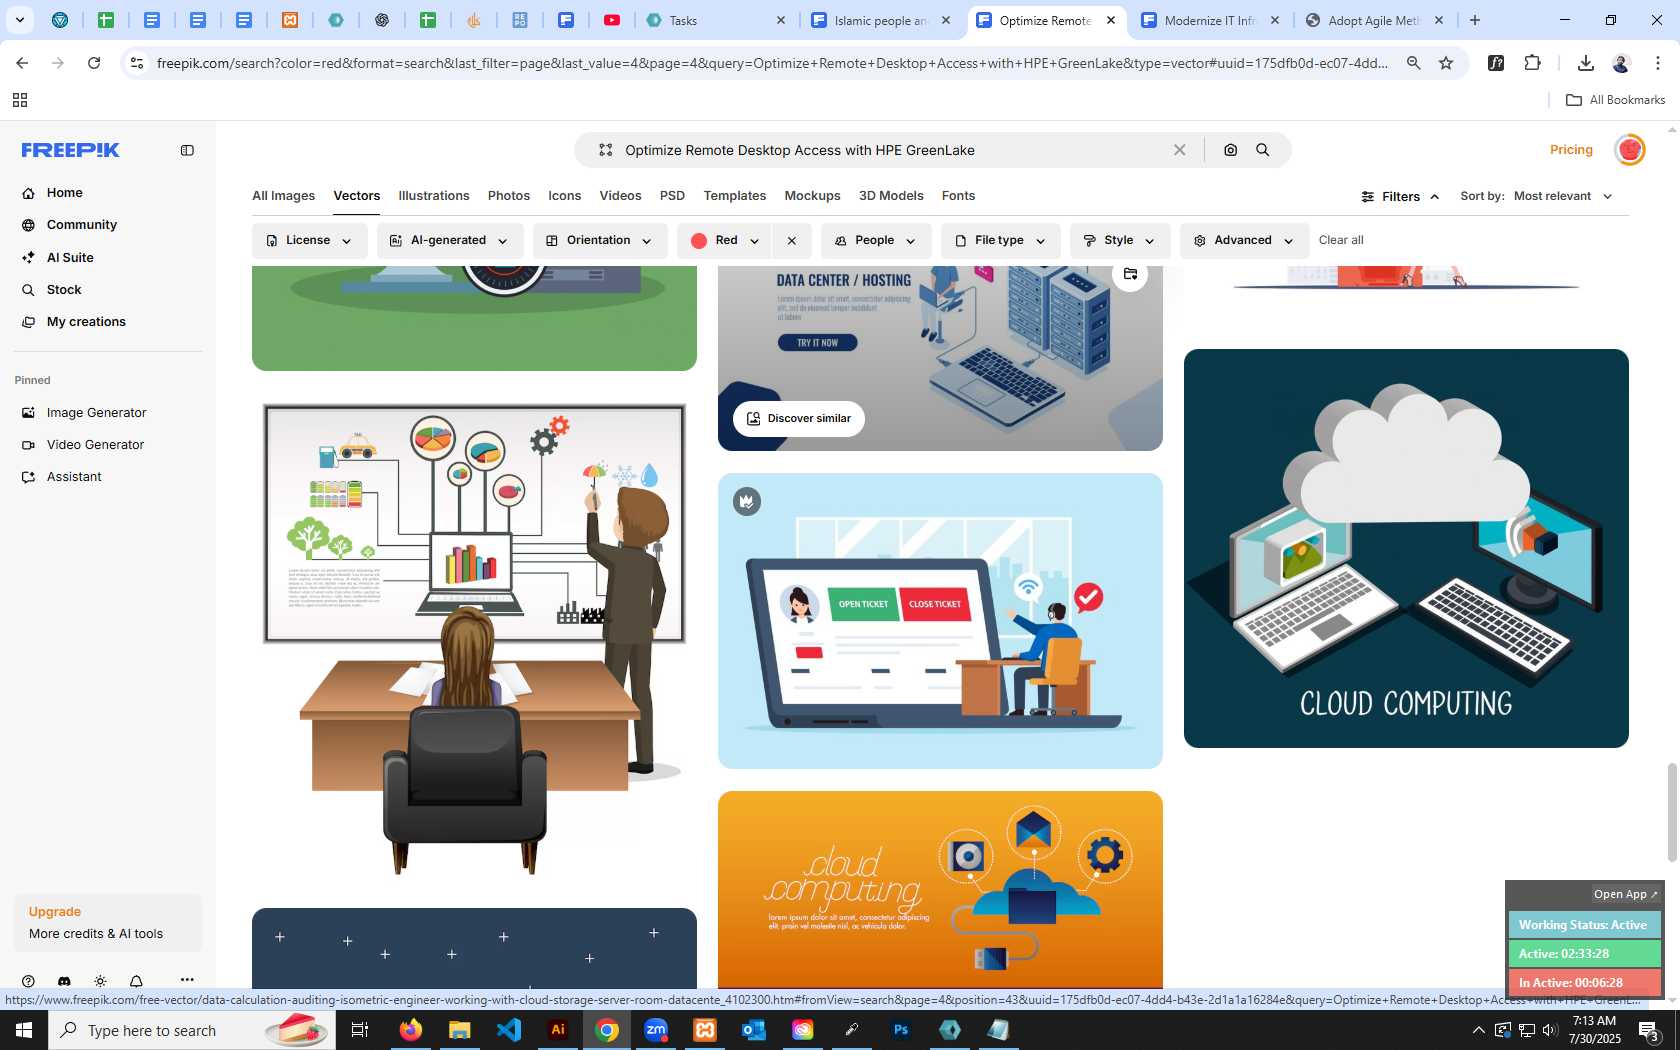Click Upgrade in sidebar
Screen dimensions: 1680x1050
55,912
